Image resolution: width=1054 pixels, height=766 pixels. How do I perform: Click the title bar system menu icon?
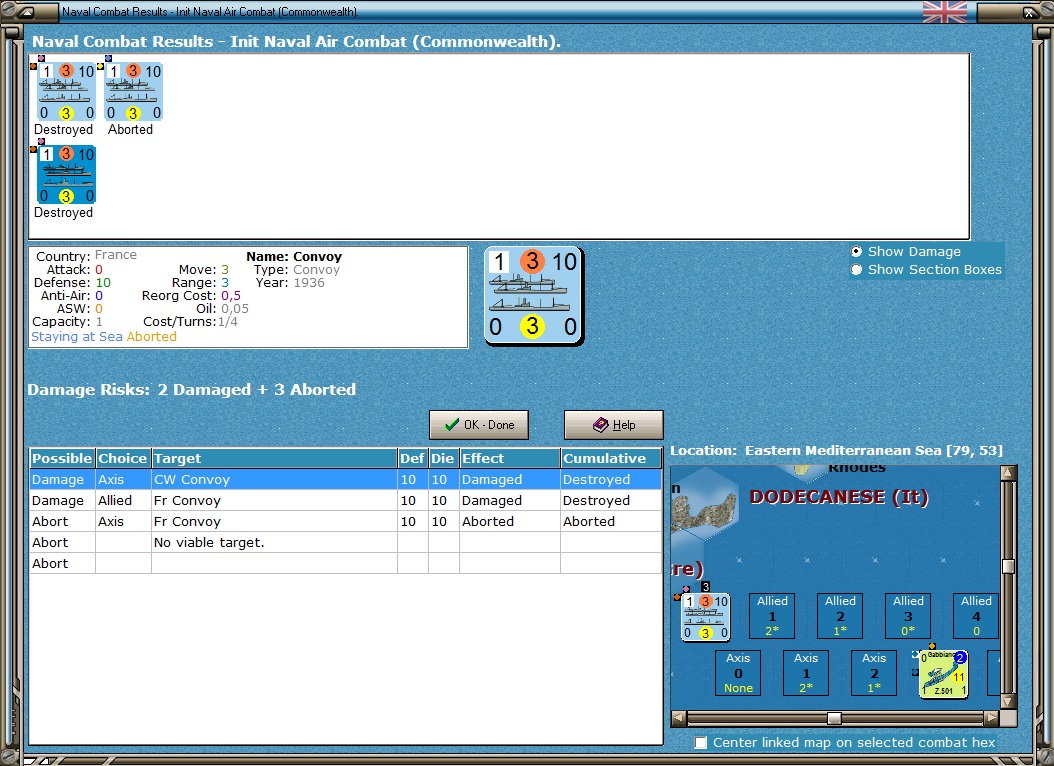[x=25, y=11]
